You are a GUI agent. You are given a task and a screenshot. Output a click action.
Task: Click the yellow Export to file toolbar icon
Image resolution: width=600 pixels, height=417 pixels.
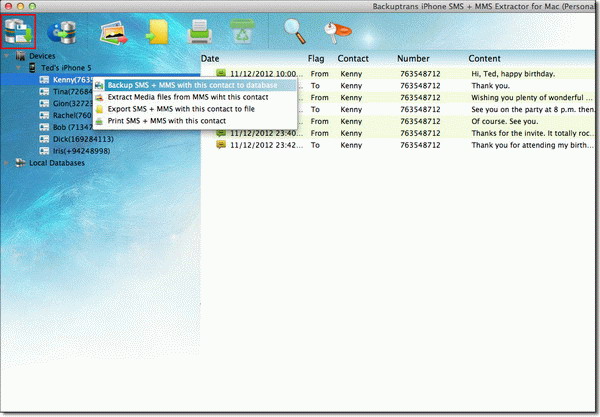click(x=157, y=32)
